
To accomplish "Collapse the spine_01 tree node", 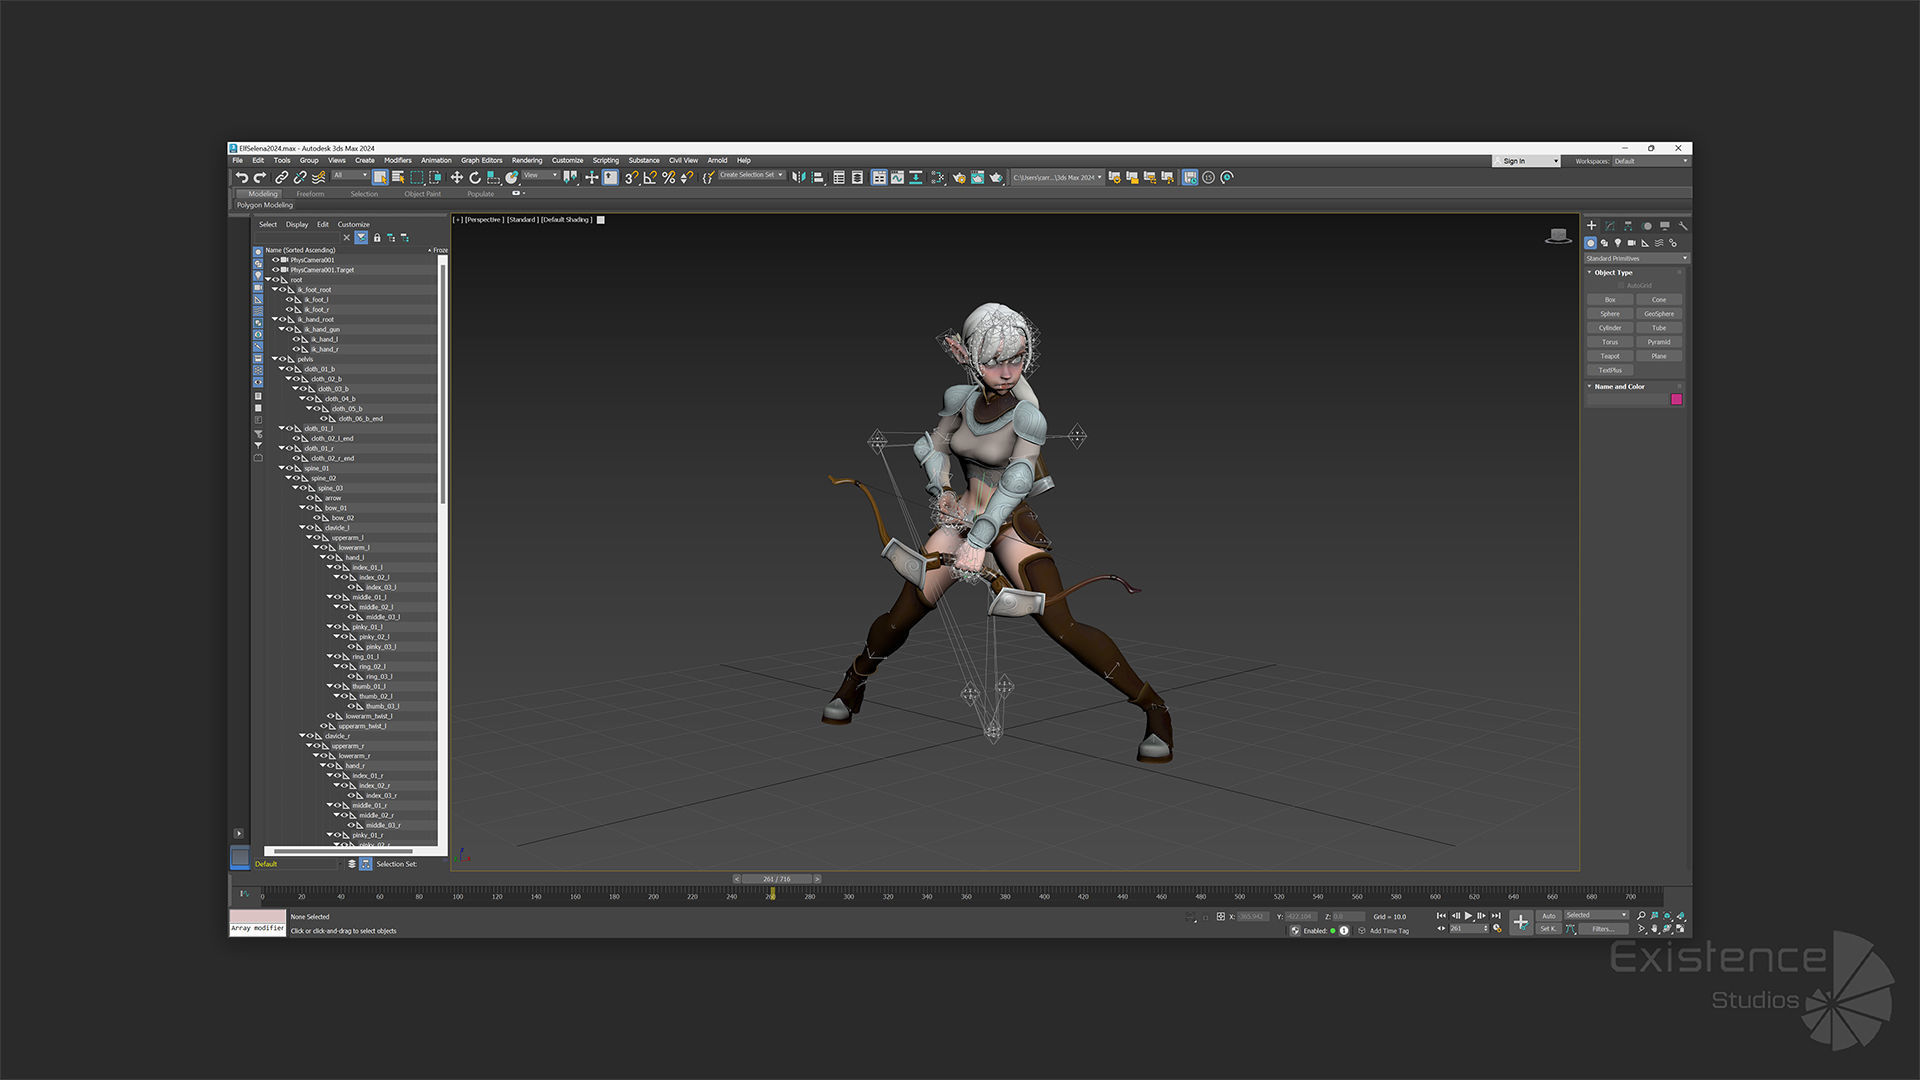I will 283,468.
